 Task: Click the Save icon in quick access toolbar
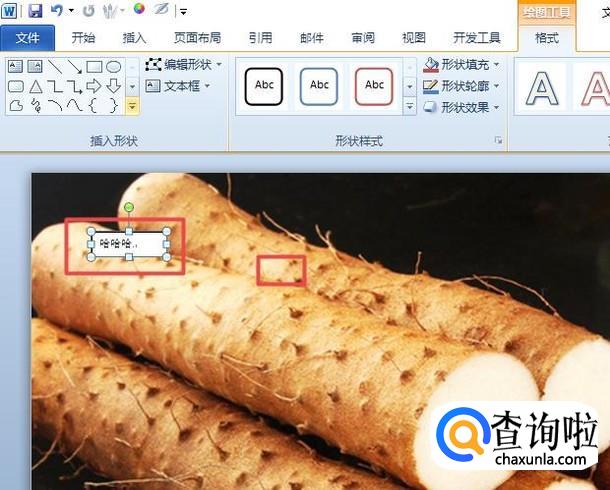click(x=35, y=10)
